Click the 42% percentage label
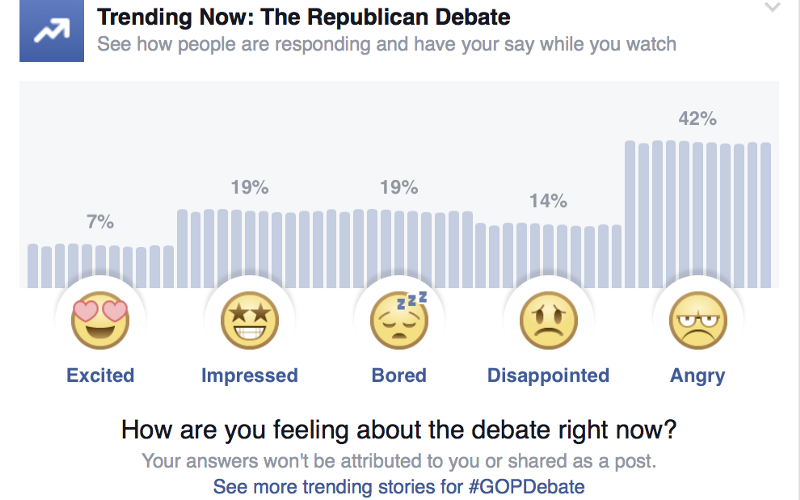The height and width of the screenshot is (500, 800). pyautogui.click(x=698, y=119)
